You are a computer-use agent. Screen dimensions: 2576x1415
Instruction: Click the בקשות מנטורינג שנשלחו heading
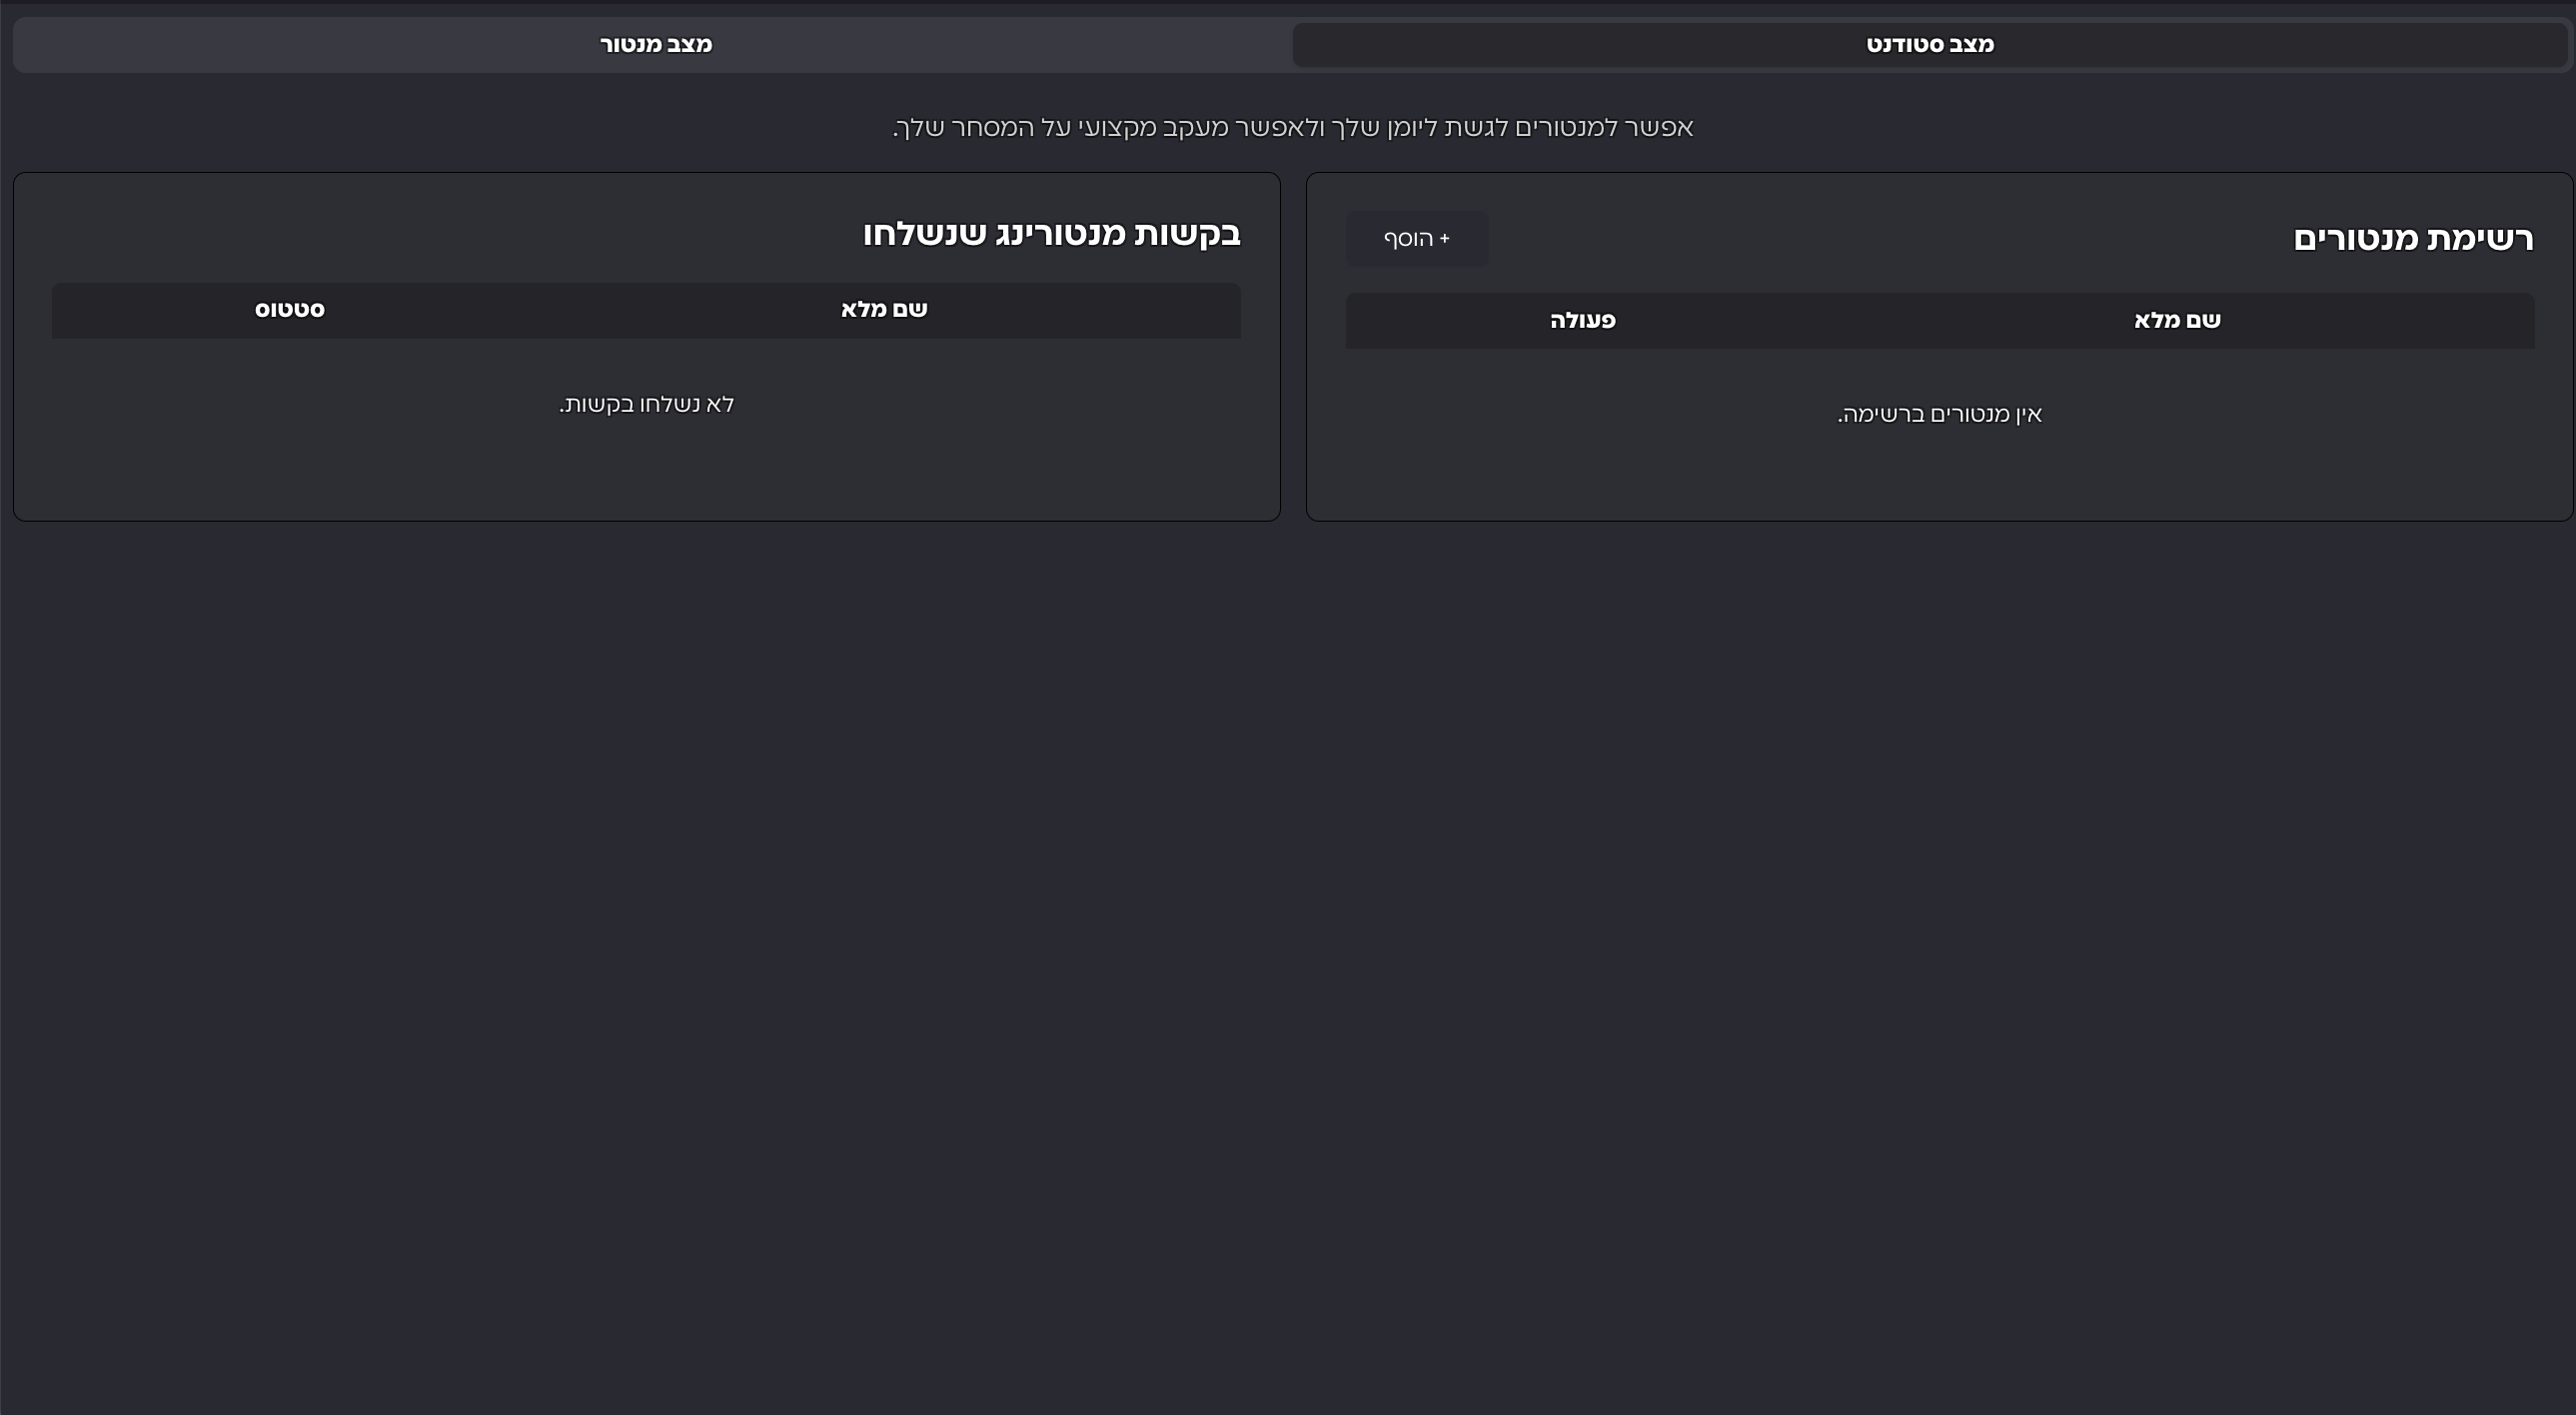[x=1051, y=233]
